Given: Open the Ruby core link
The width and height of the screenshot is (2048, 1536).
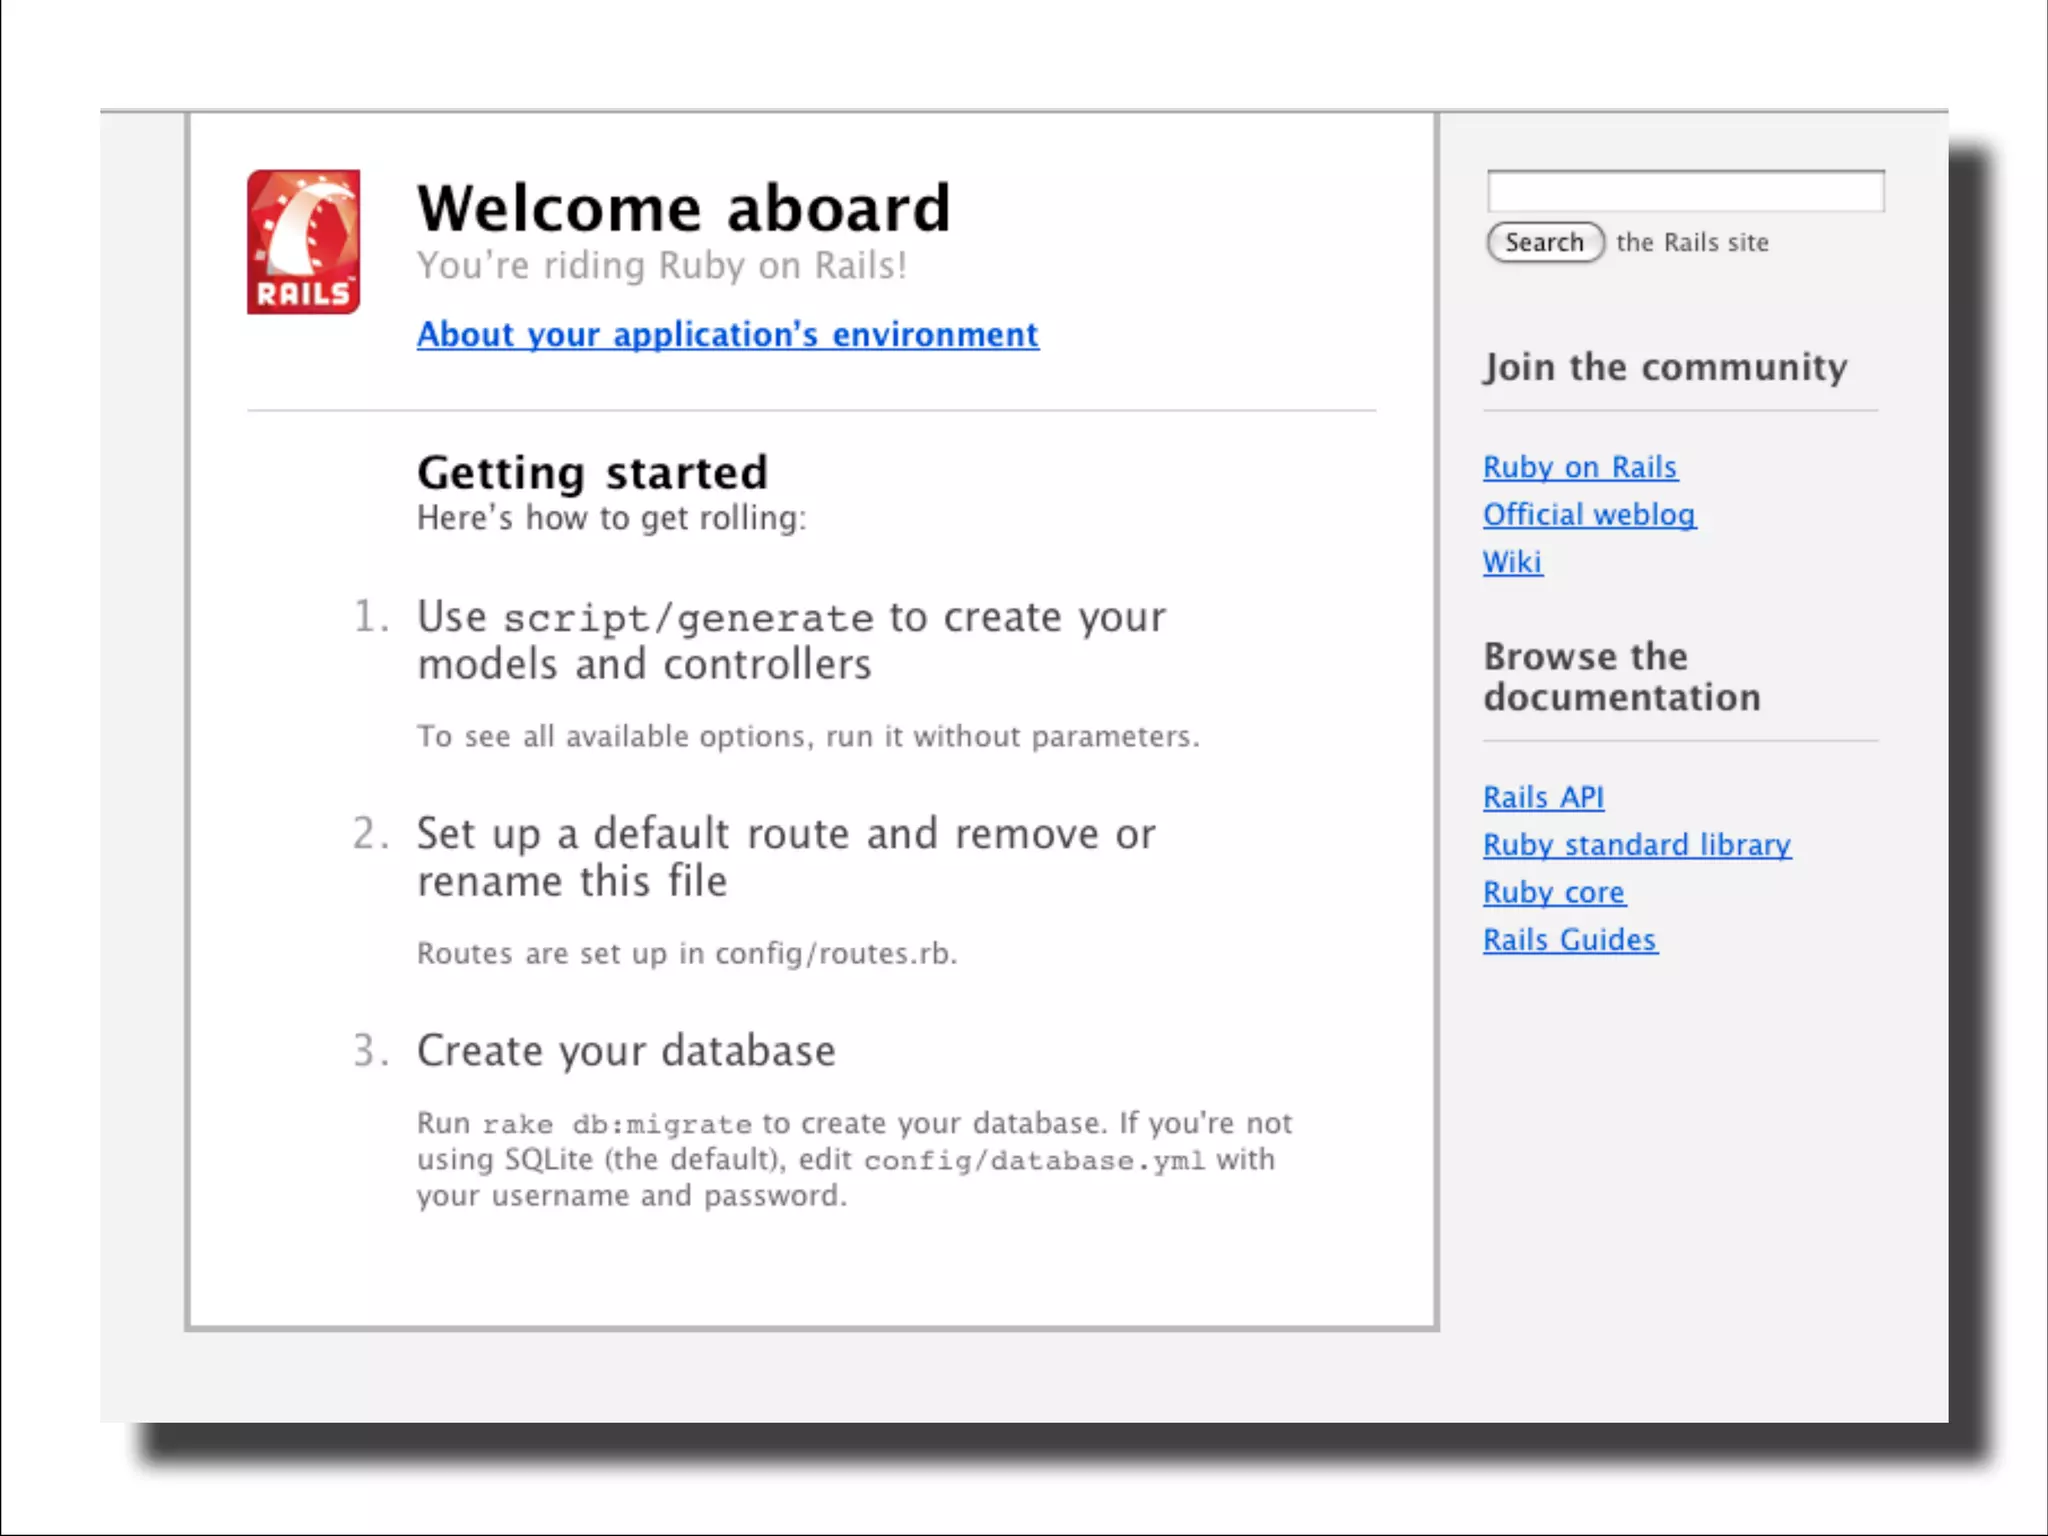Looking at the screenshot, I should point(1553,892).
